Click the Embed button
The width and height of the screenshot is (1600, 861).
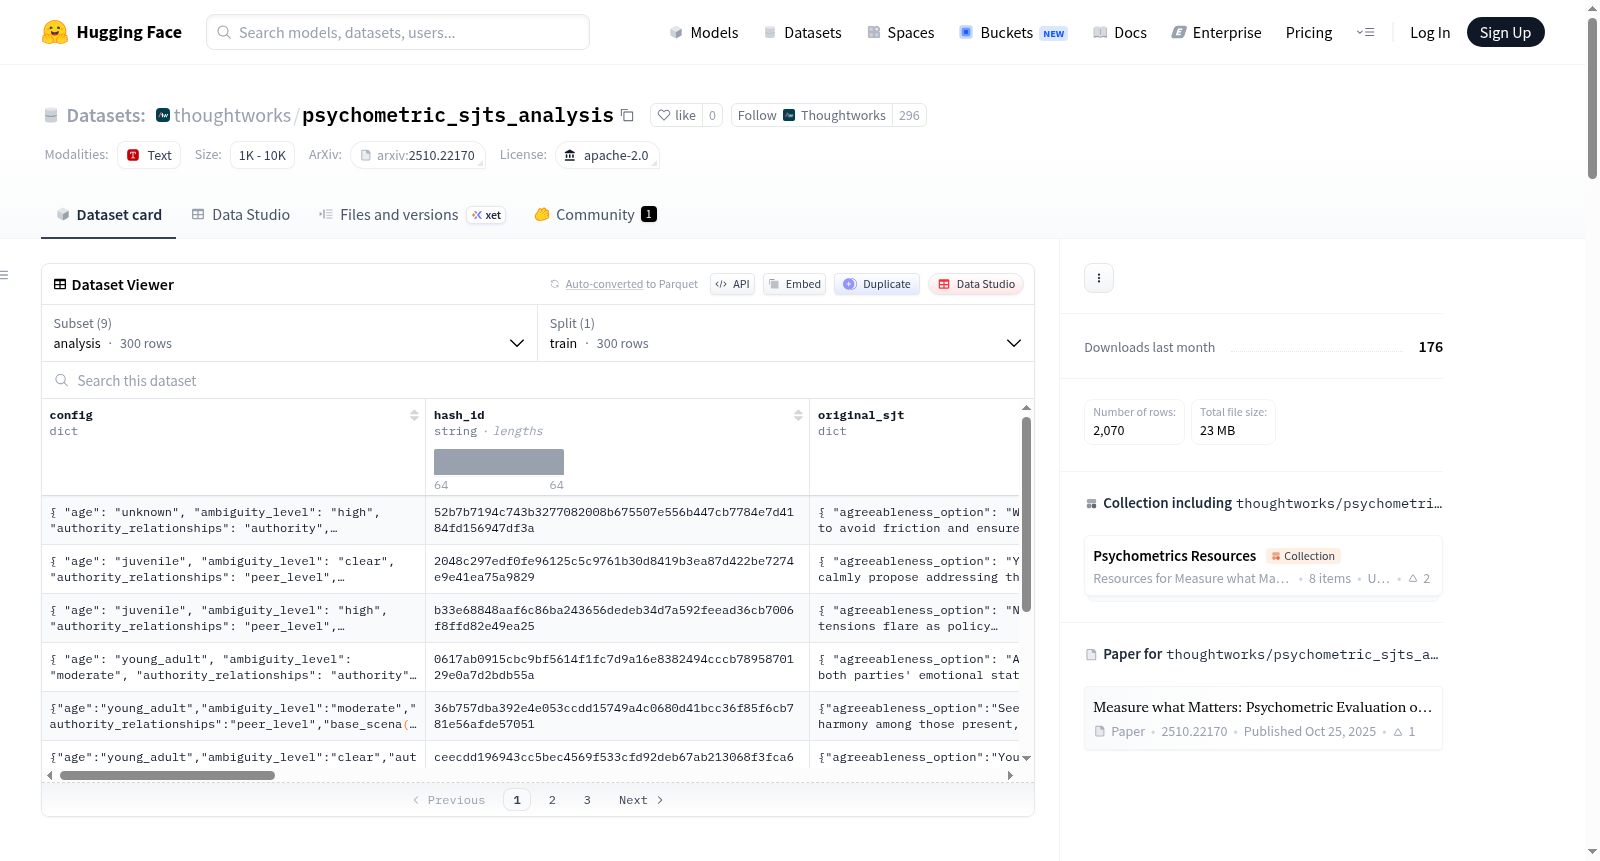coord(795,284)
